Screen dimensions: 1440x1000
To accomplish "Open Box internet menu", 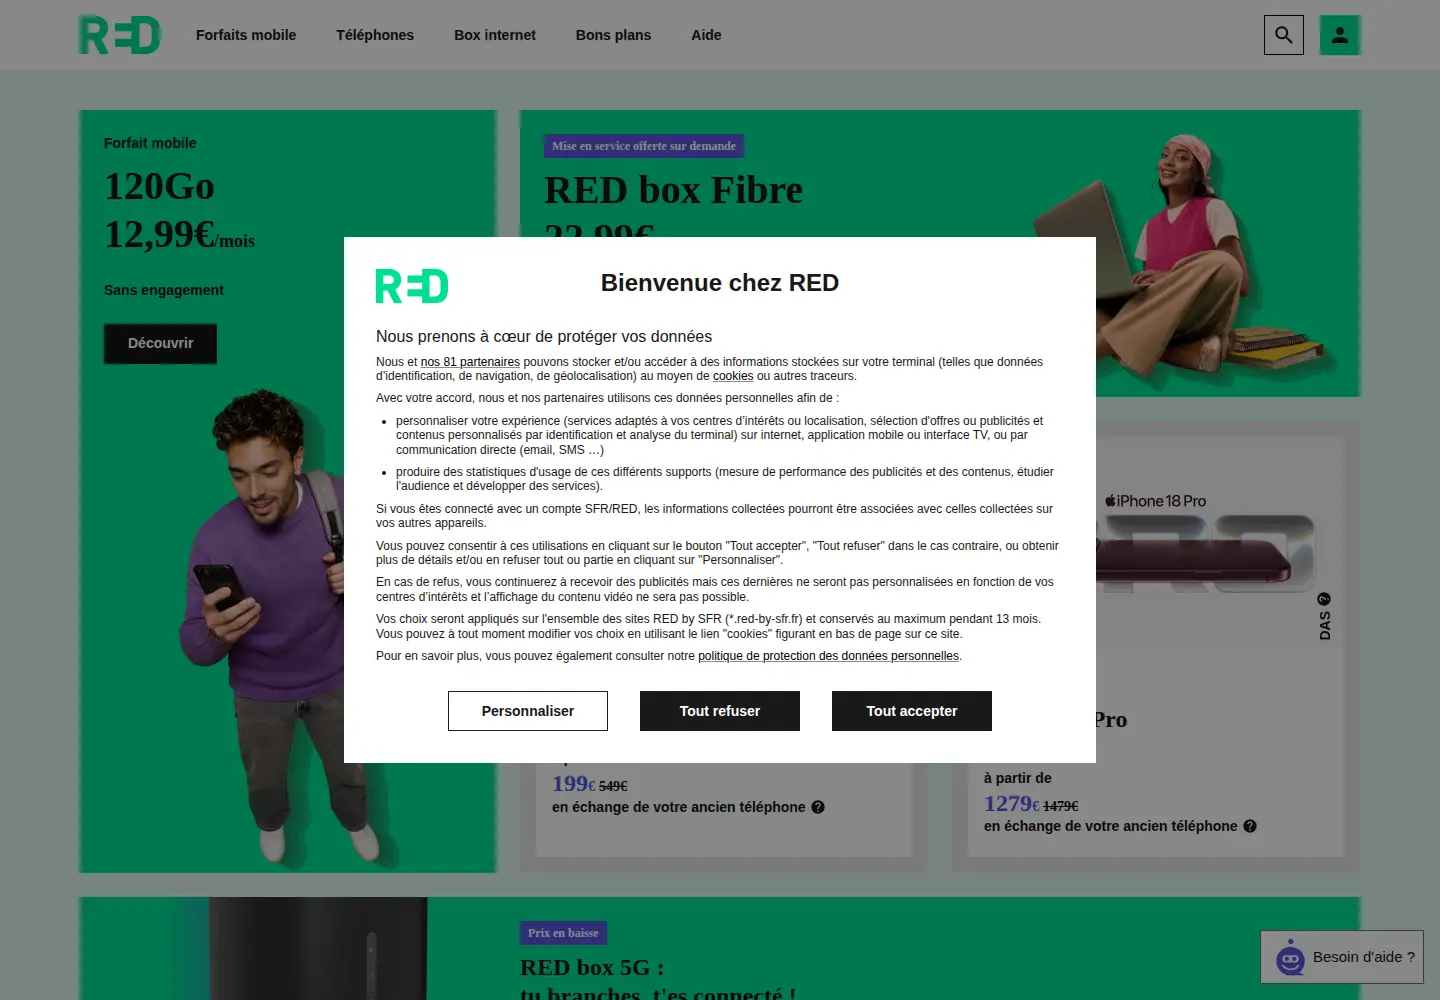I will pyautogui.click(x=495, y=35).
